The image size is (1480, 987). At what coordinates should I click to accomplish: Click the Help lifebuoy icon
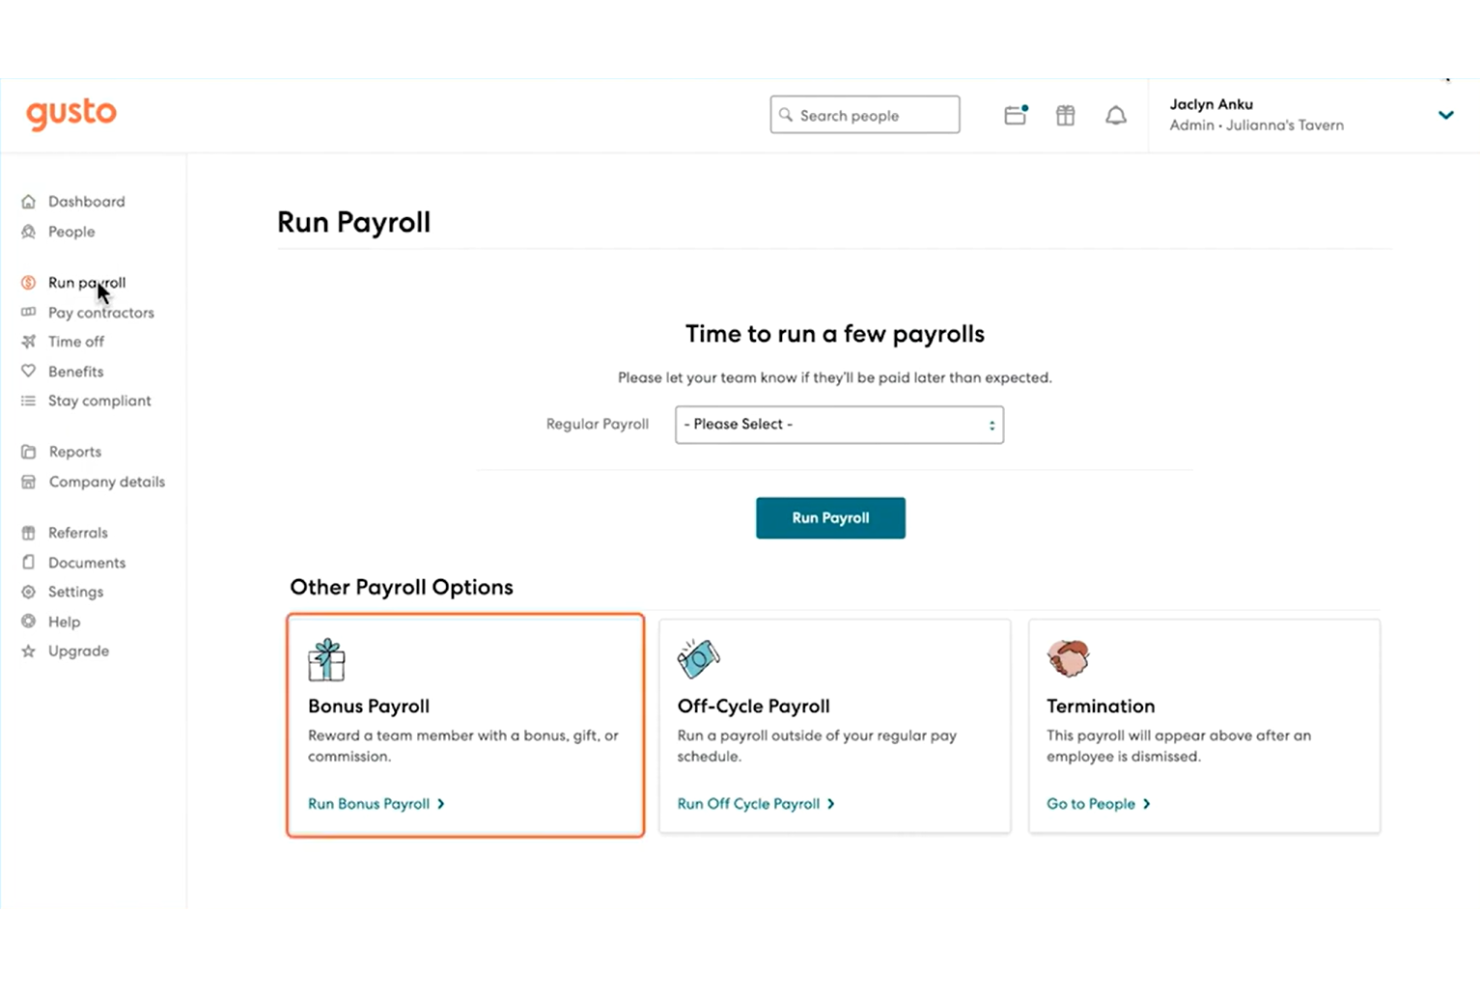coord(28,622)
